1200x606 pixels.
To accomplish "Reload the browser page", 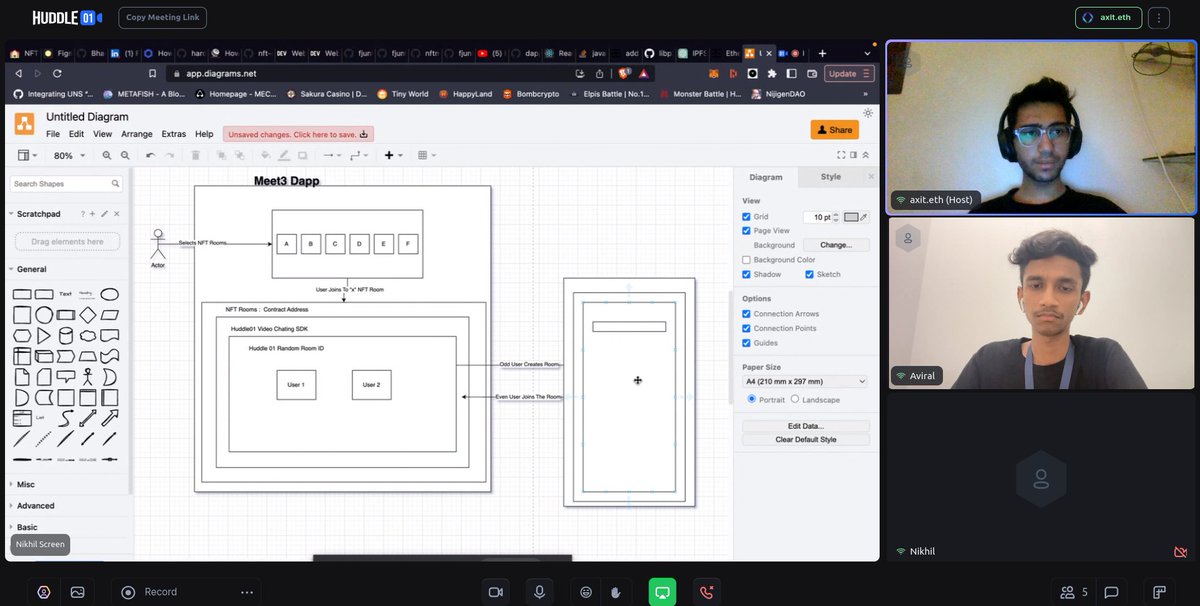I will pyautogui.click(x=57, y=73).
